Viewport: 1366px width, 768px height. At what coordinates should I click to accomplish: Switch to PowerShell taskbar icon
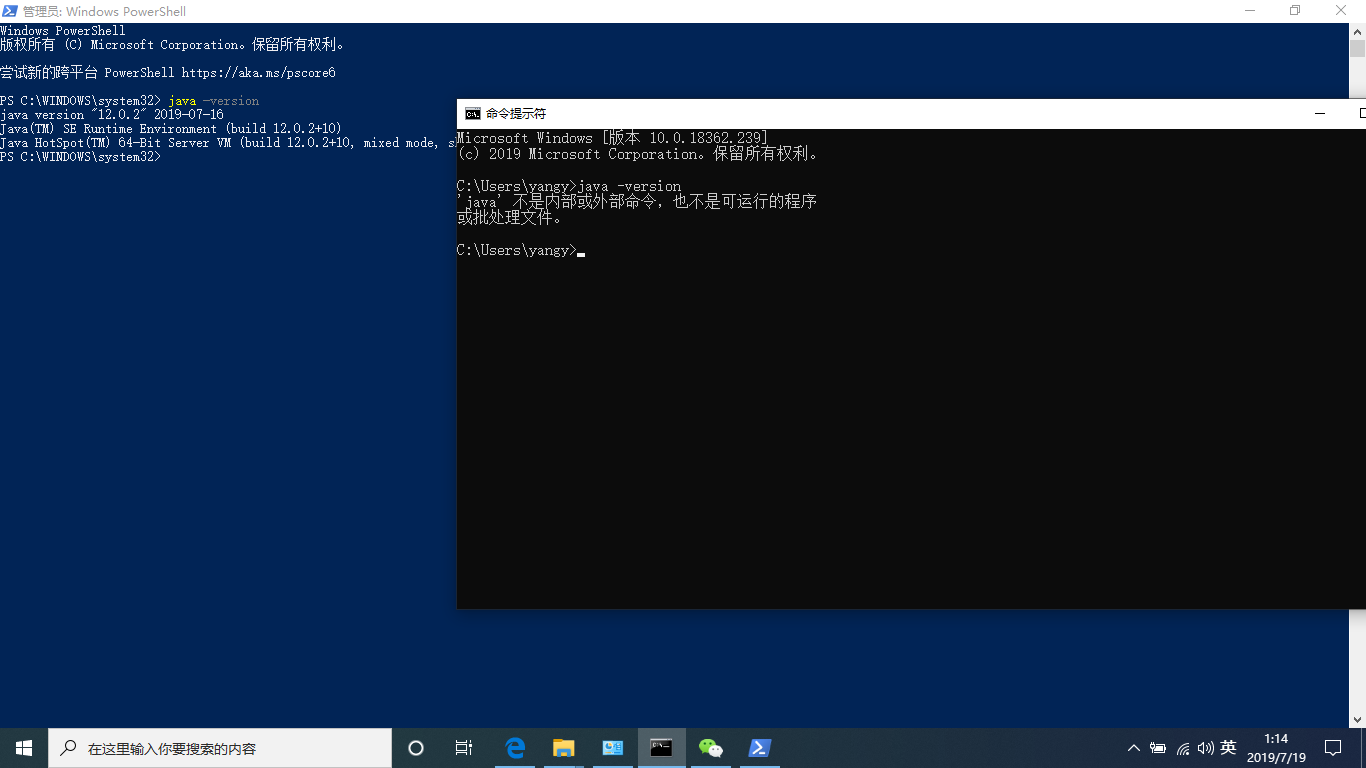pyautogui.click(x=759, y=748)
